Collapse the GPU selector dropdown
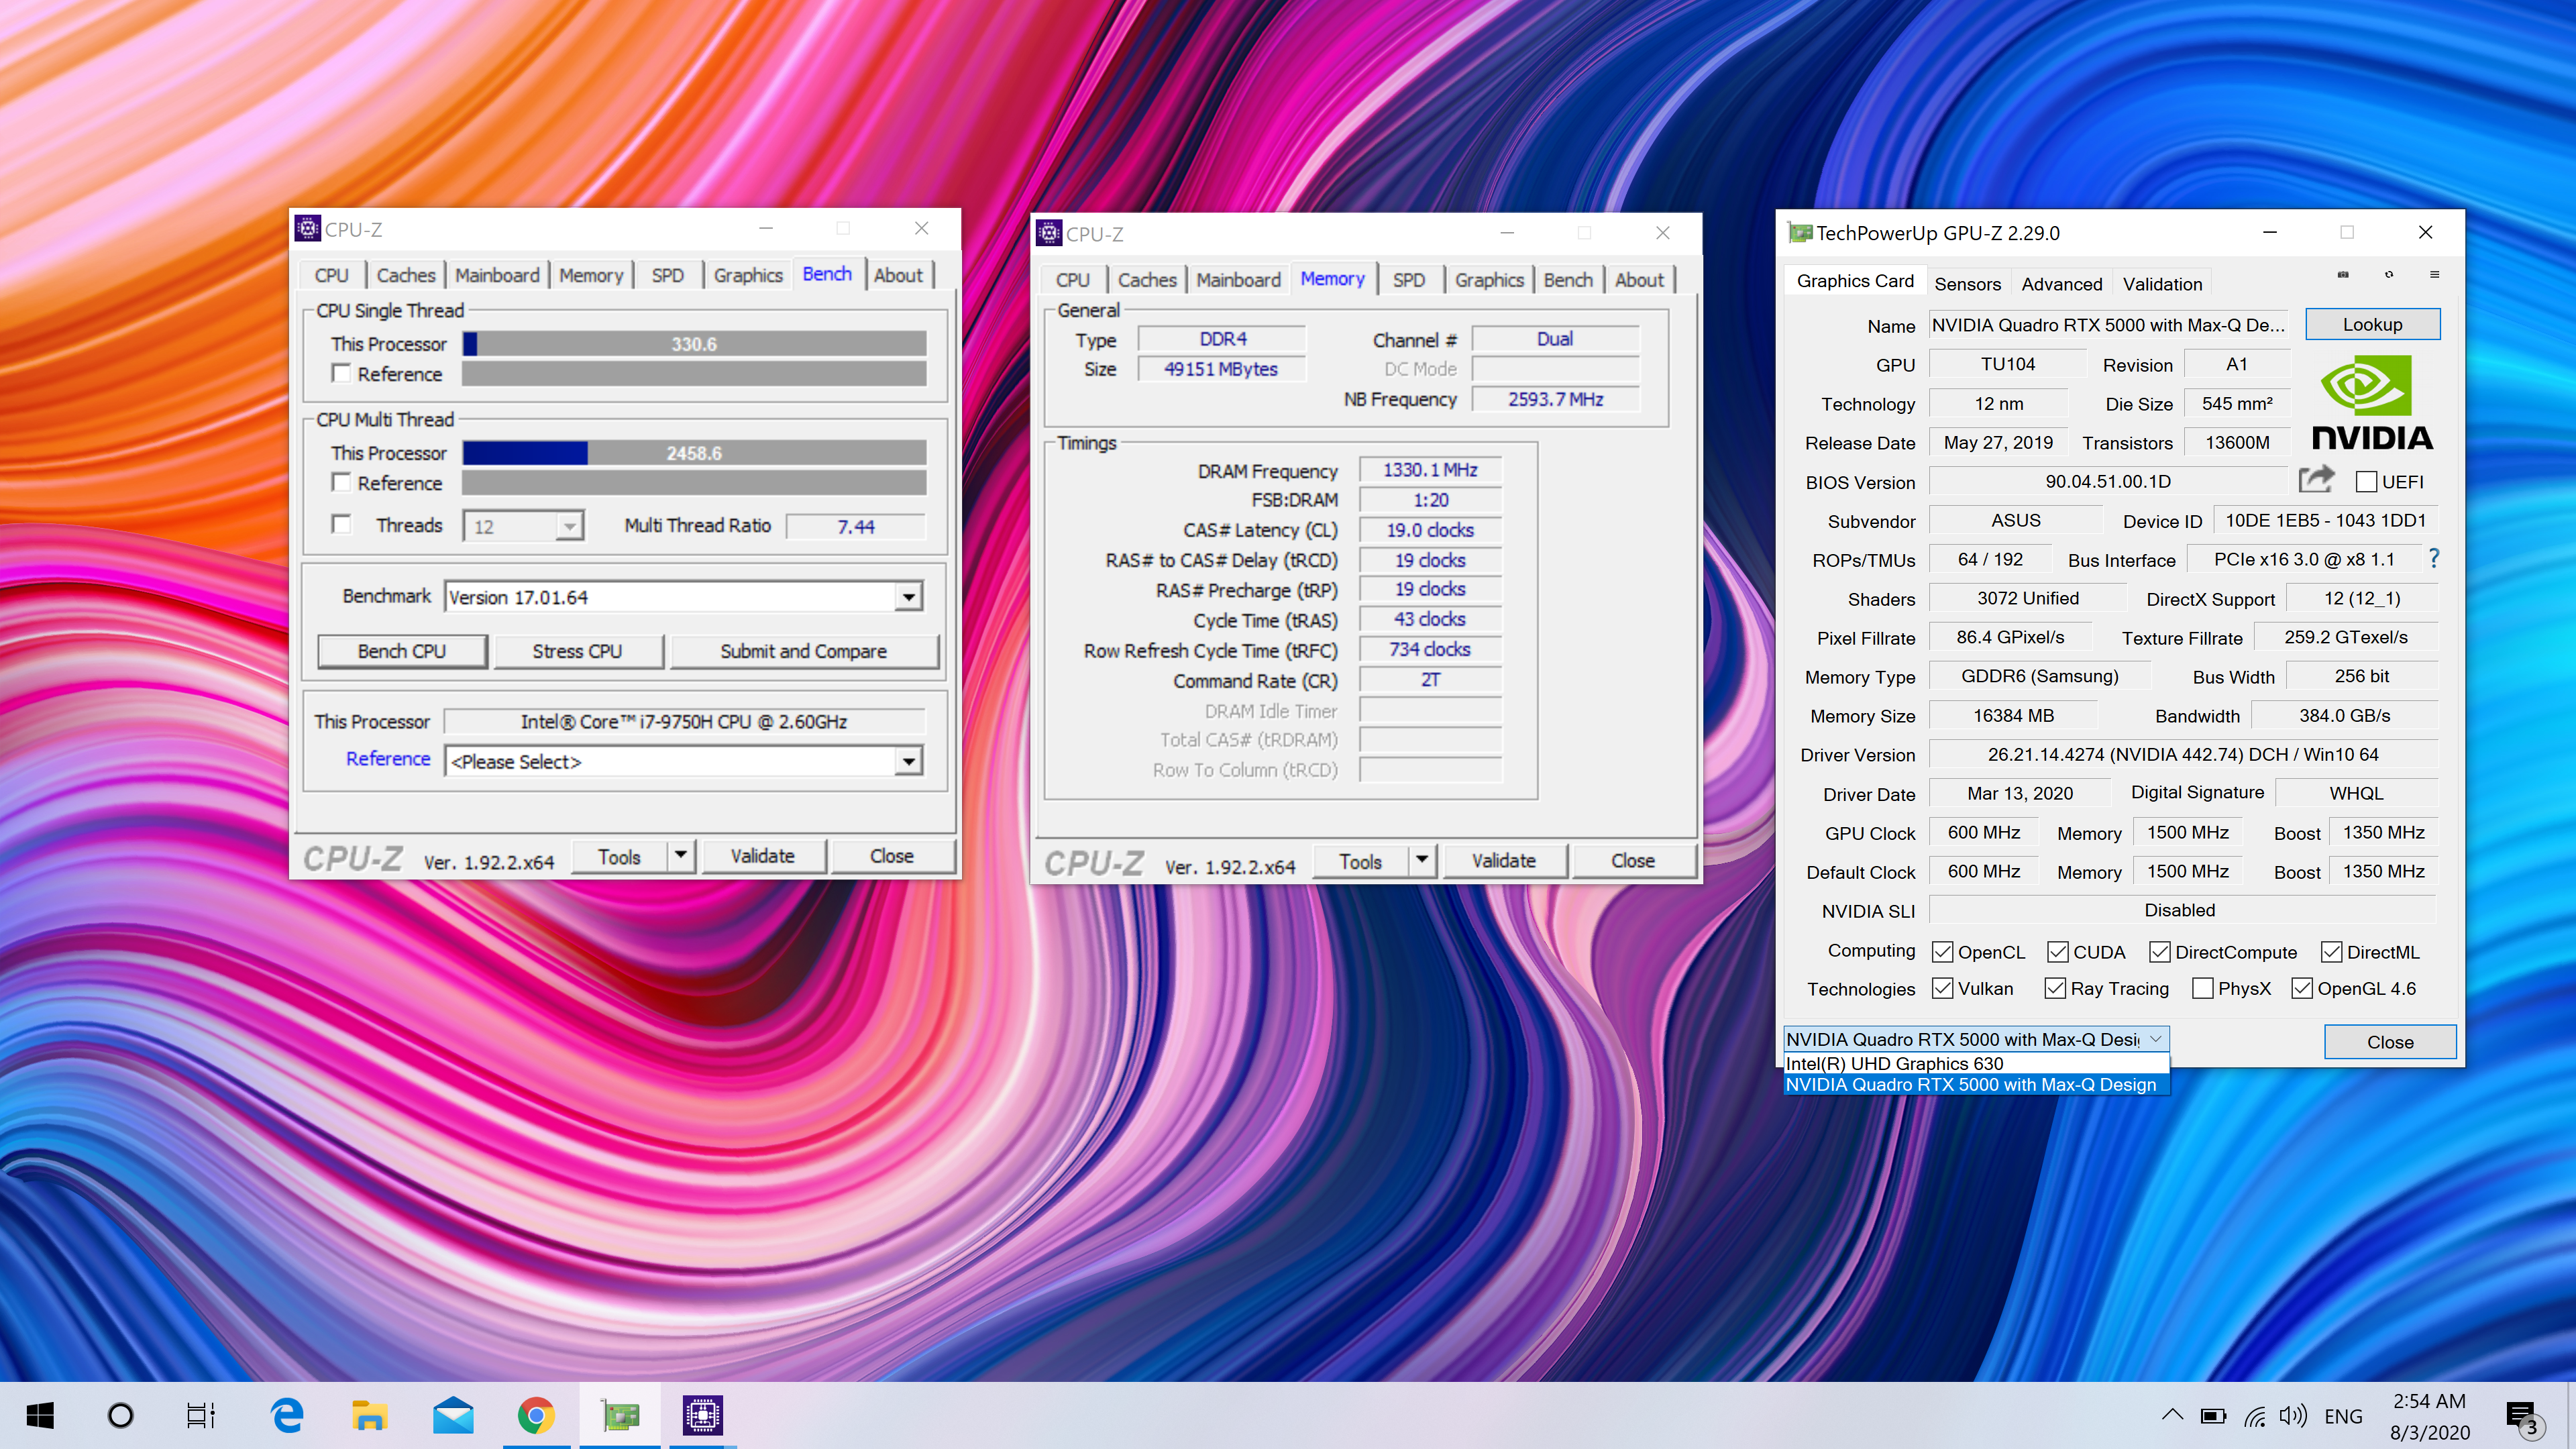Screen dimensions: 2576x1449 (2156, 1039)
